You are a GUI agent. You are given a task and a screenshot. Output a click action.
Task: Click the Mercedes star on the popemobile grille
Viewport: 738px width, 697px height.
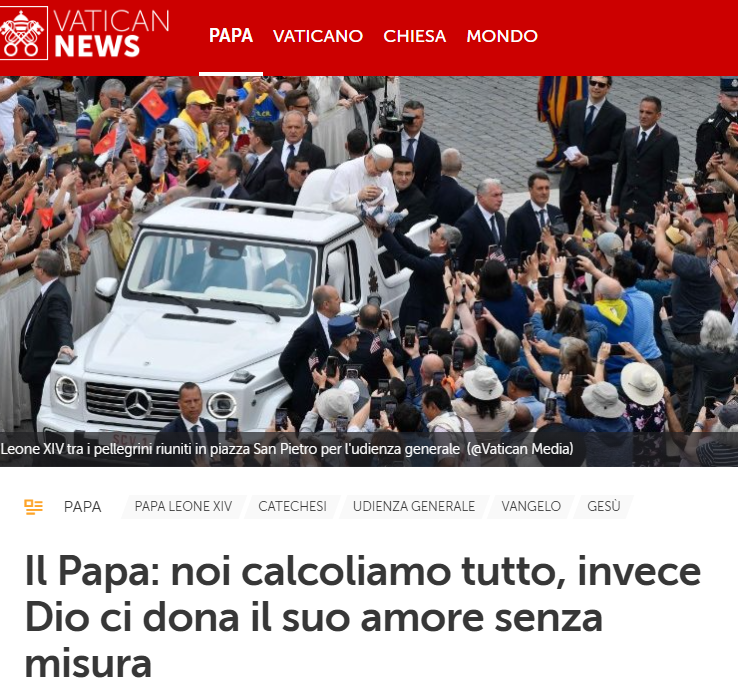[x=137, y=404]
